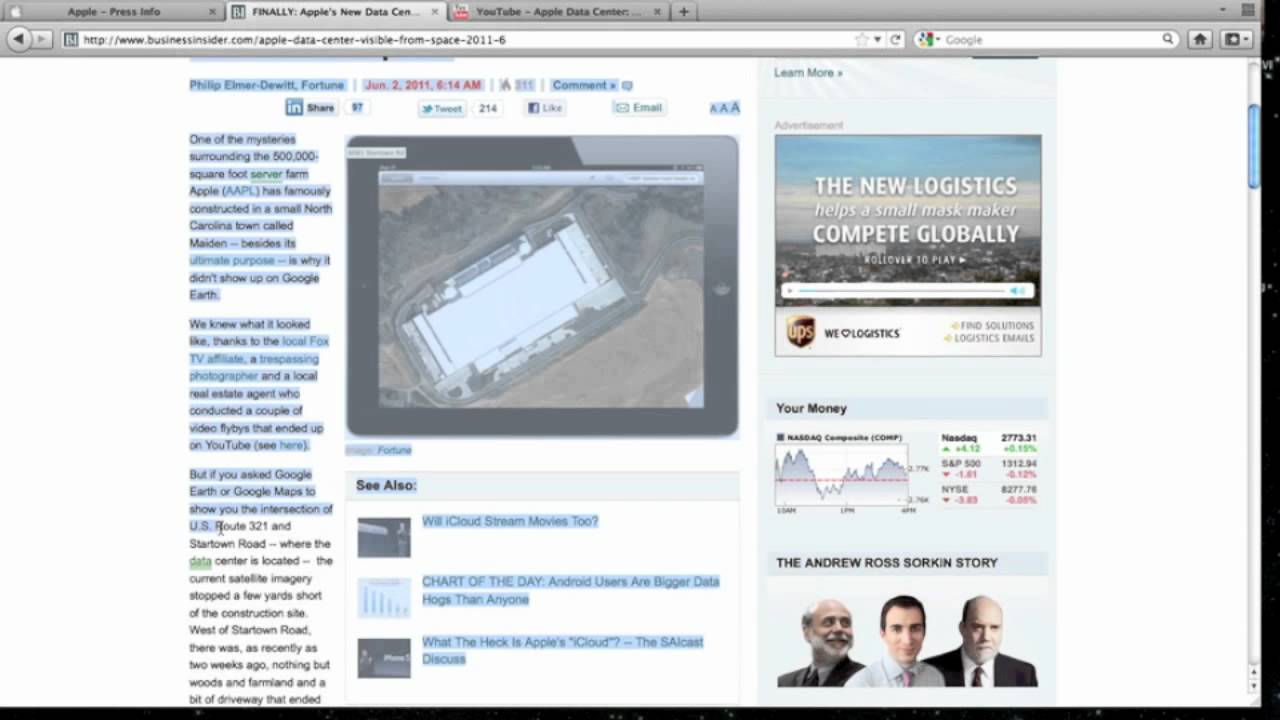Click the NYSE index row
The height and width of the screenshot is (720, 1280).
[988, 495]
